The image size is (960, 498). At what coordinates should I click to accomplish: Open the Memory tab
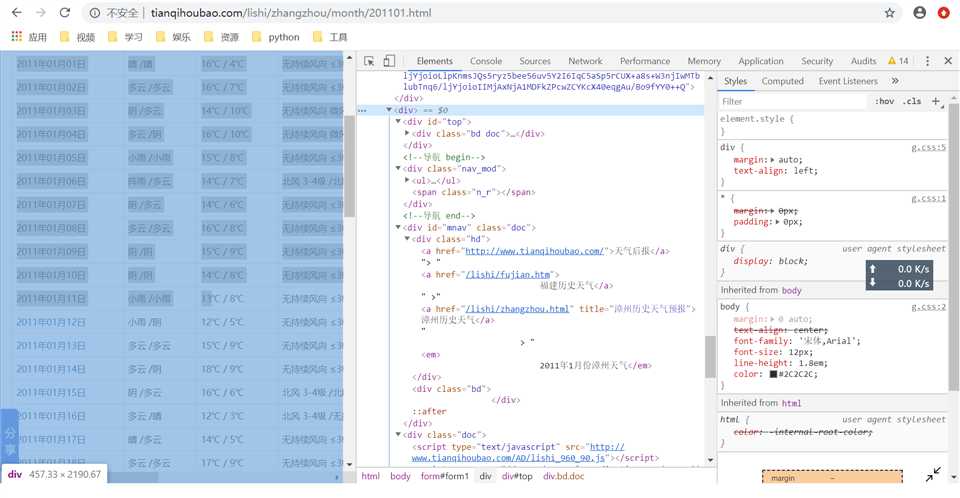703,61
